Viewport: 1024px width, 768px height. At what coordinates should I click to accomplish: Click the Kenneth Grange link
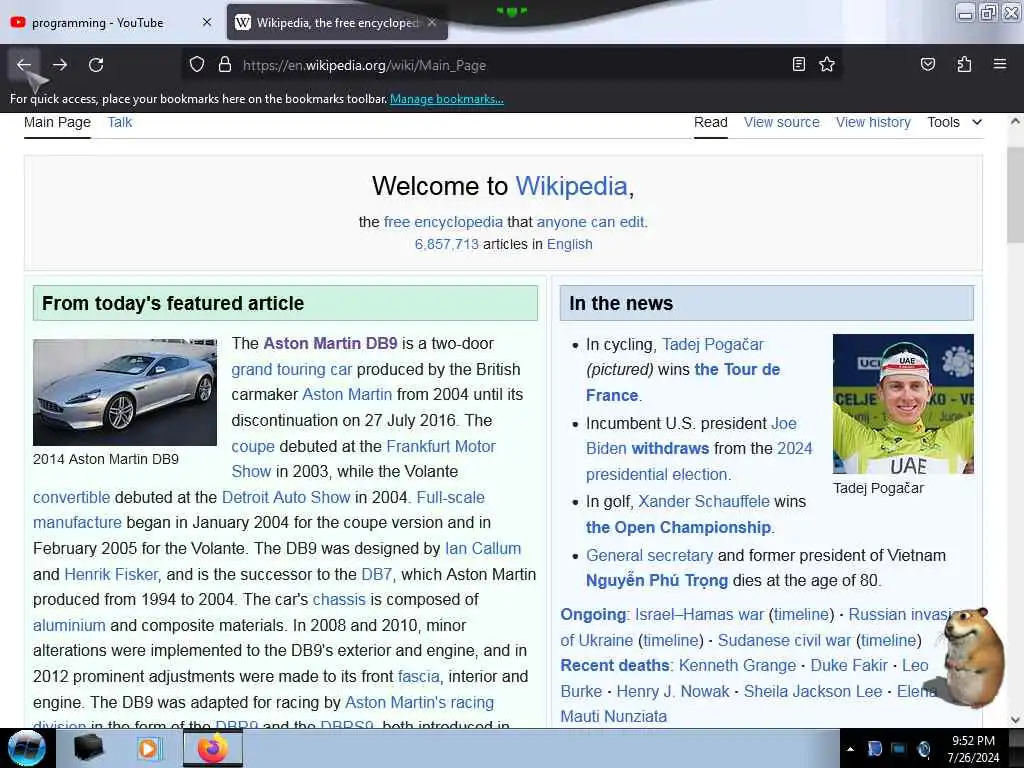(737, 665)
